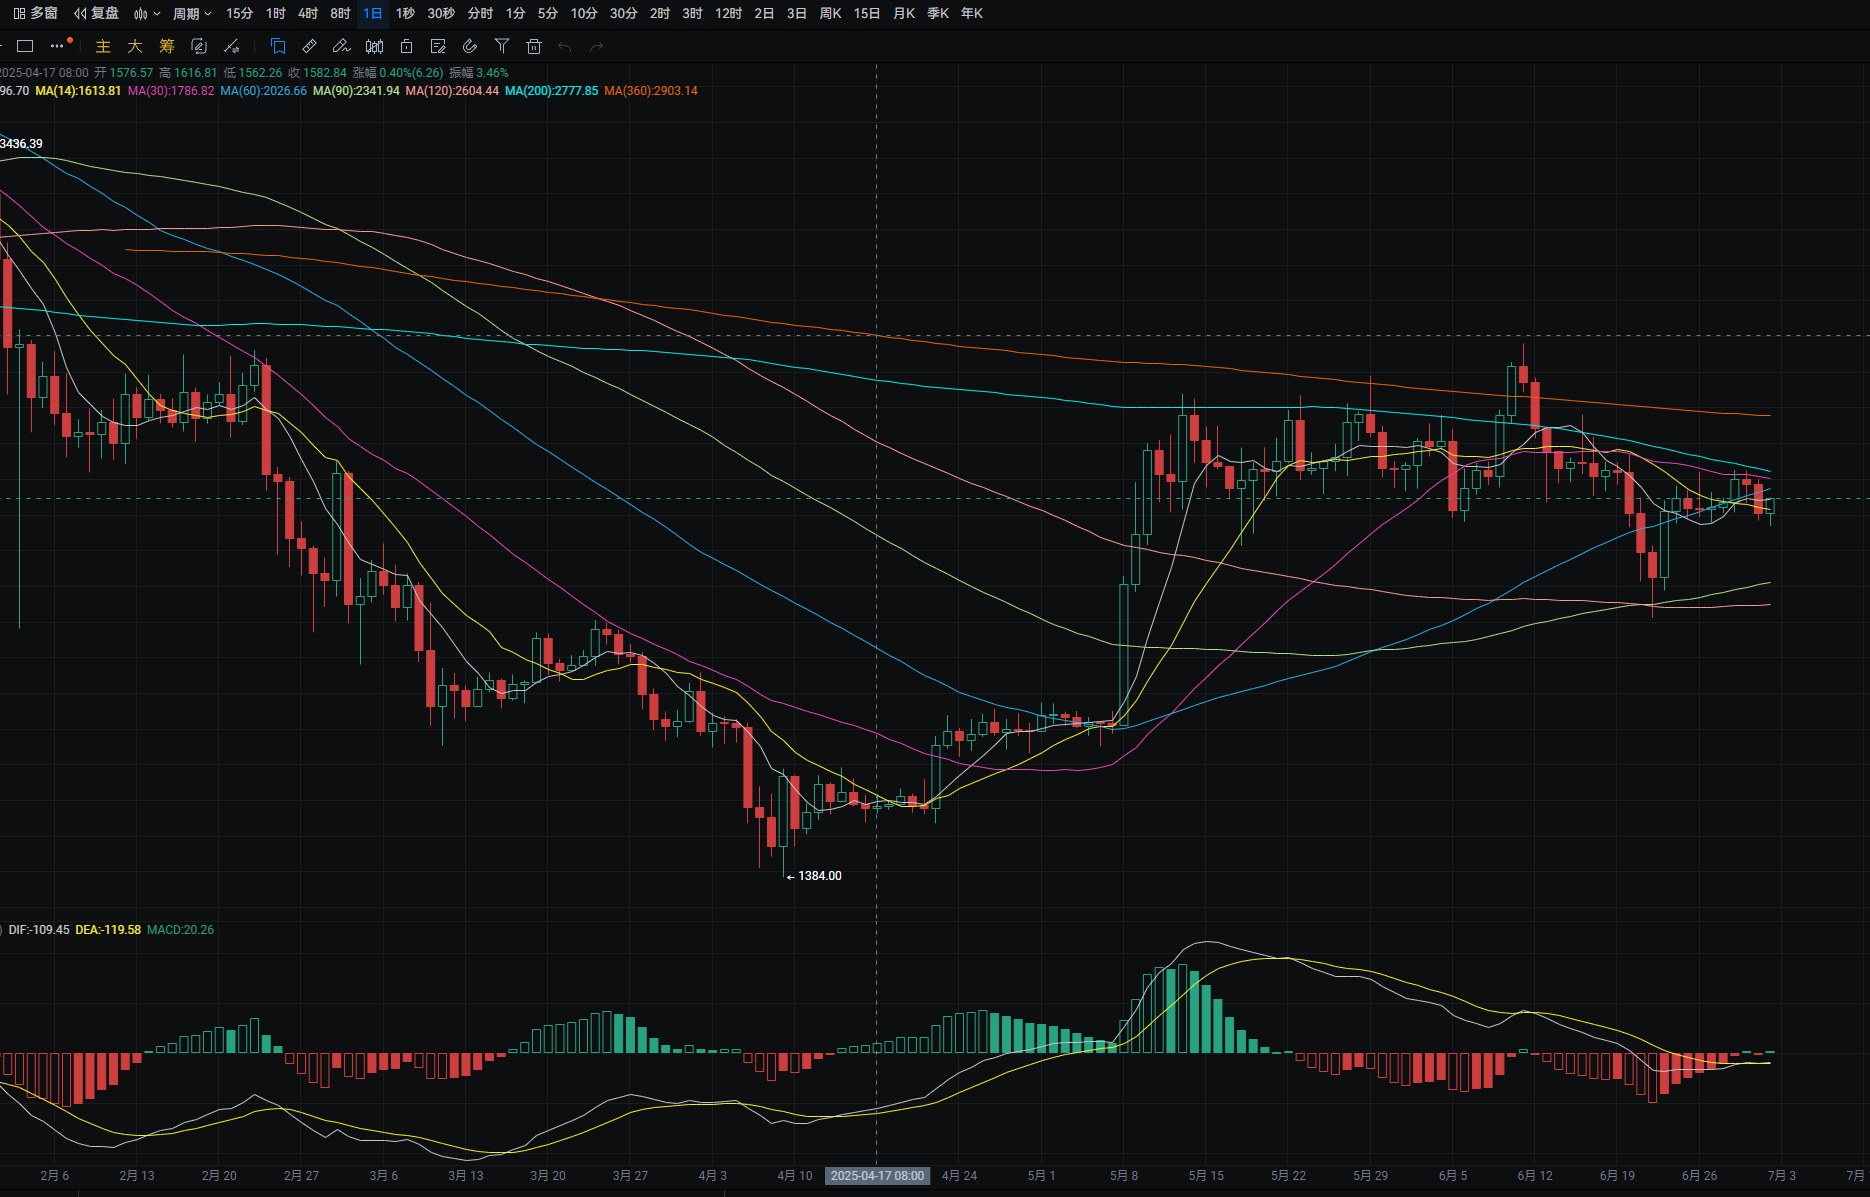Image resolution: width=1870 pixels, height=1197 pixels.
Task: Click the trash delete drawings icon
Action: point(534,46)
